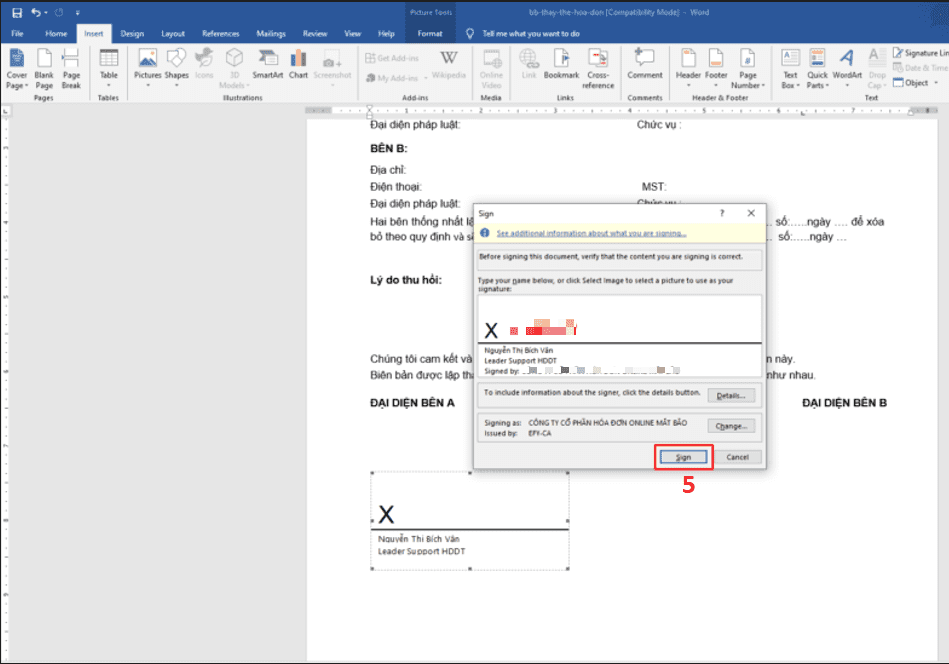
Task: Save the document from Quick Access toolbar
Action: point(17,12)
